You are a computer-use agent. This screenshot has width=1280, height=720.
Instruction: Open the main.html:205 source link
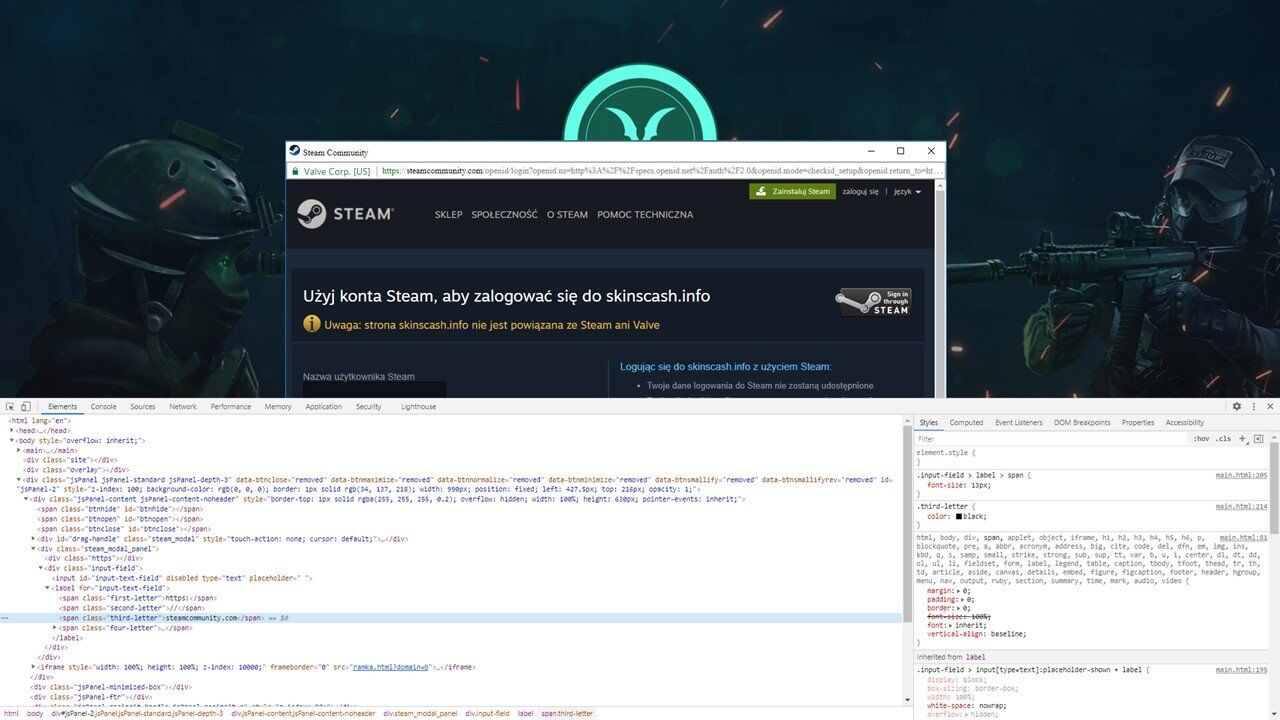tap(1241, 475)
